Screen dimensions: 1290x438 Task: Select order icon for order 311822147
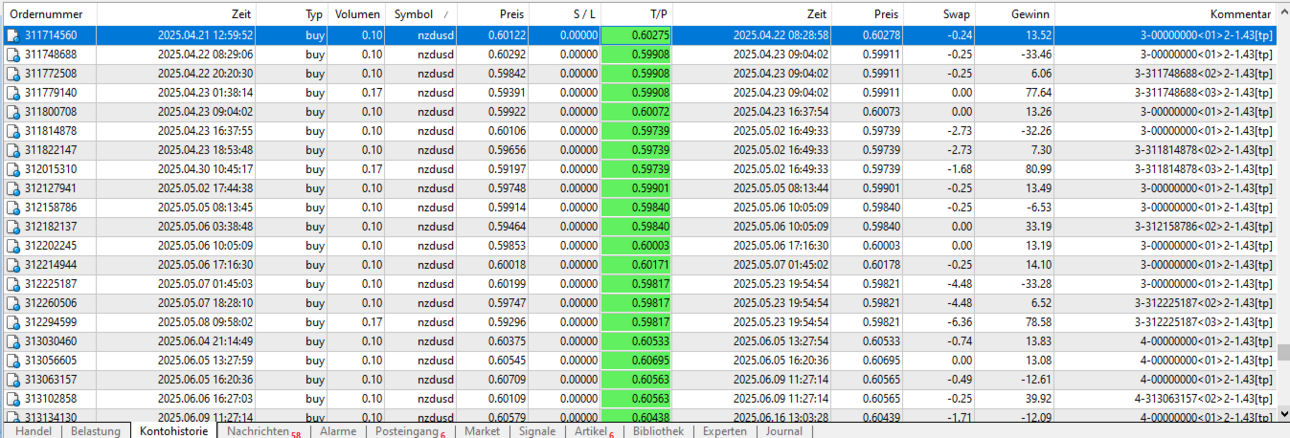pyautogui.click(x=13, y=150)
